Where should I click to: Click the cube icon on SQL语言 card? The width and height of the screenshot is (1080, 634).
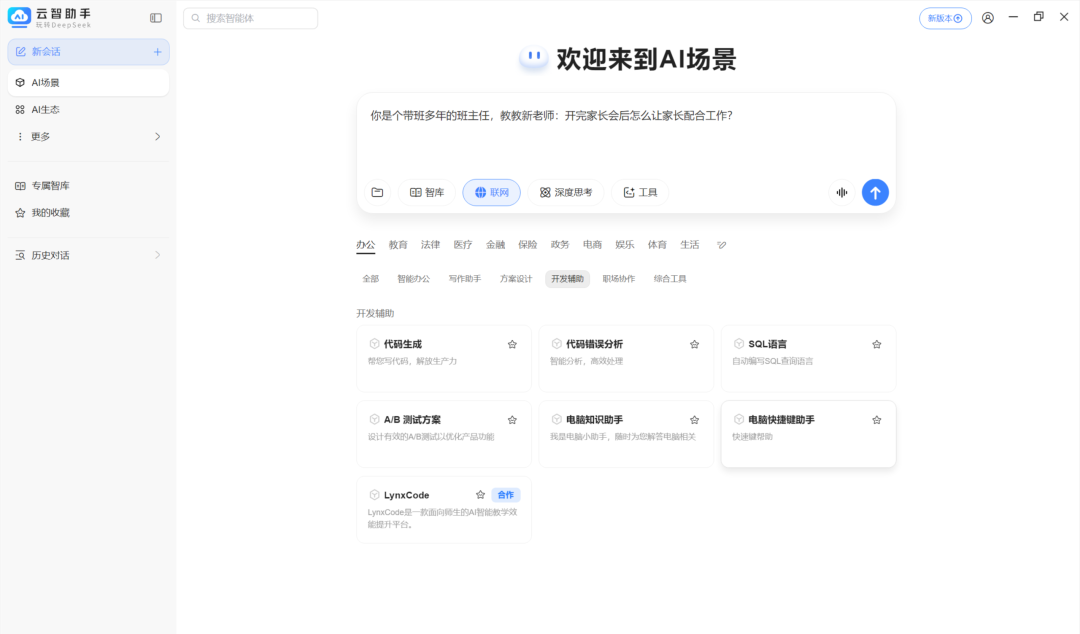(738, 343)
